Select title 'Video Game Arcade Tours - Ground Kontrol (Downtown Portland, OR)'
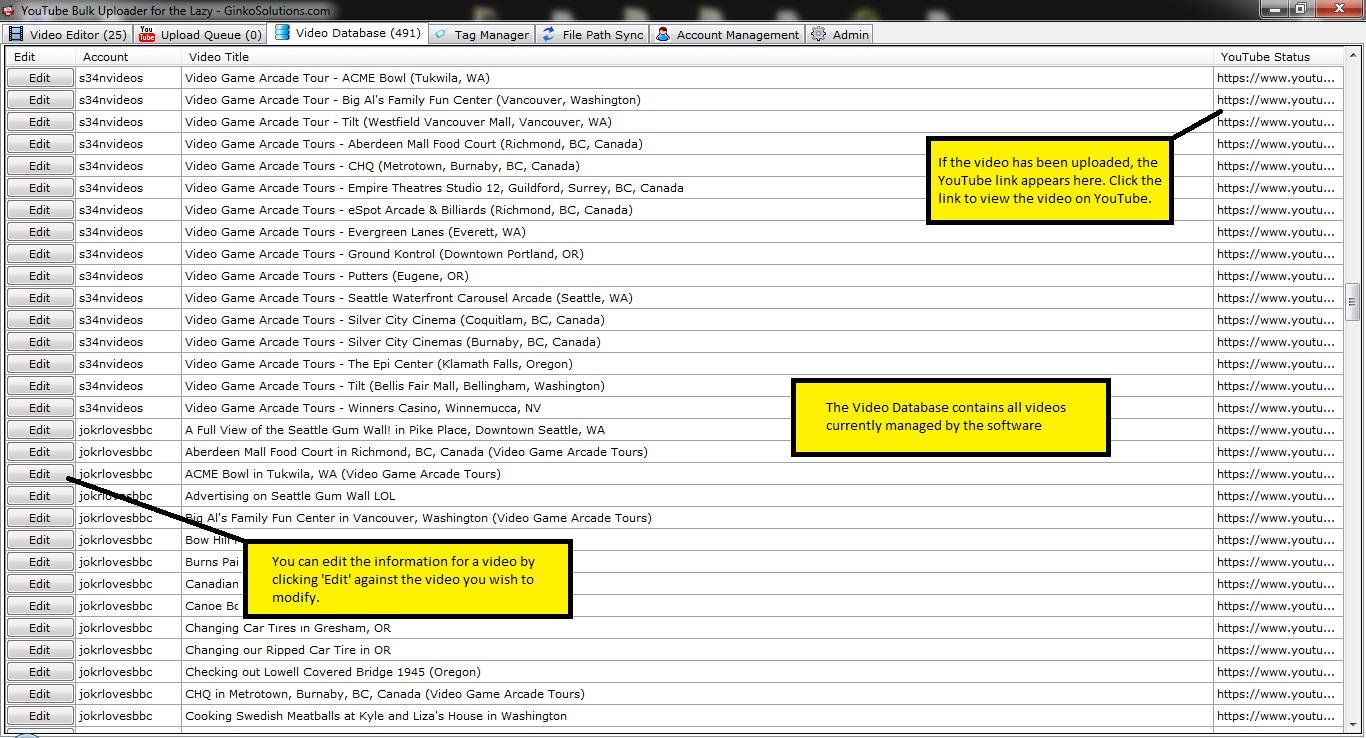1366x738 pixels. (384, 254)
